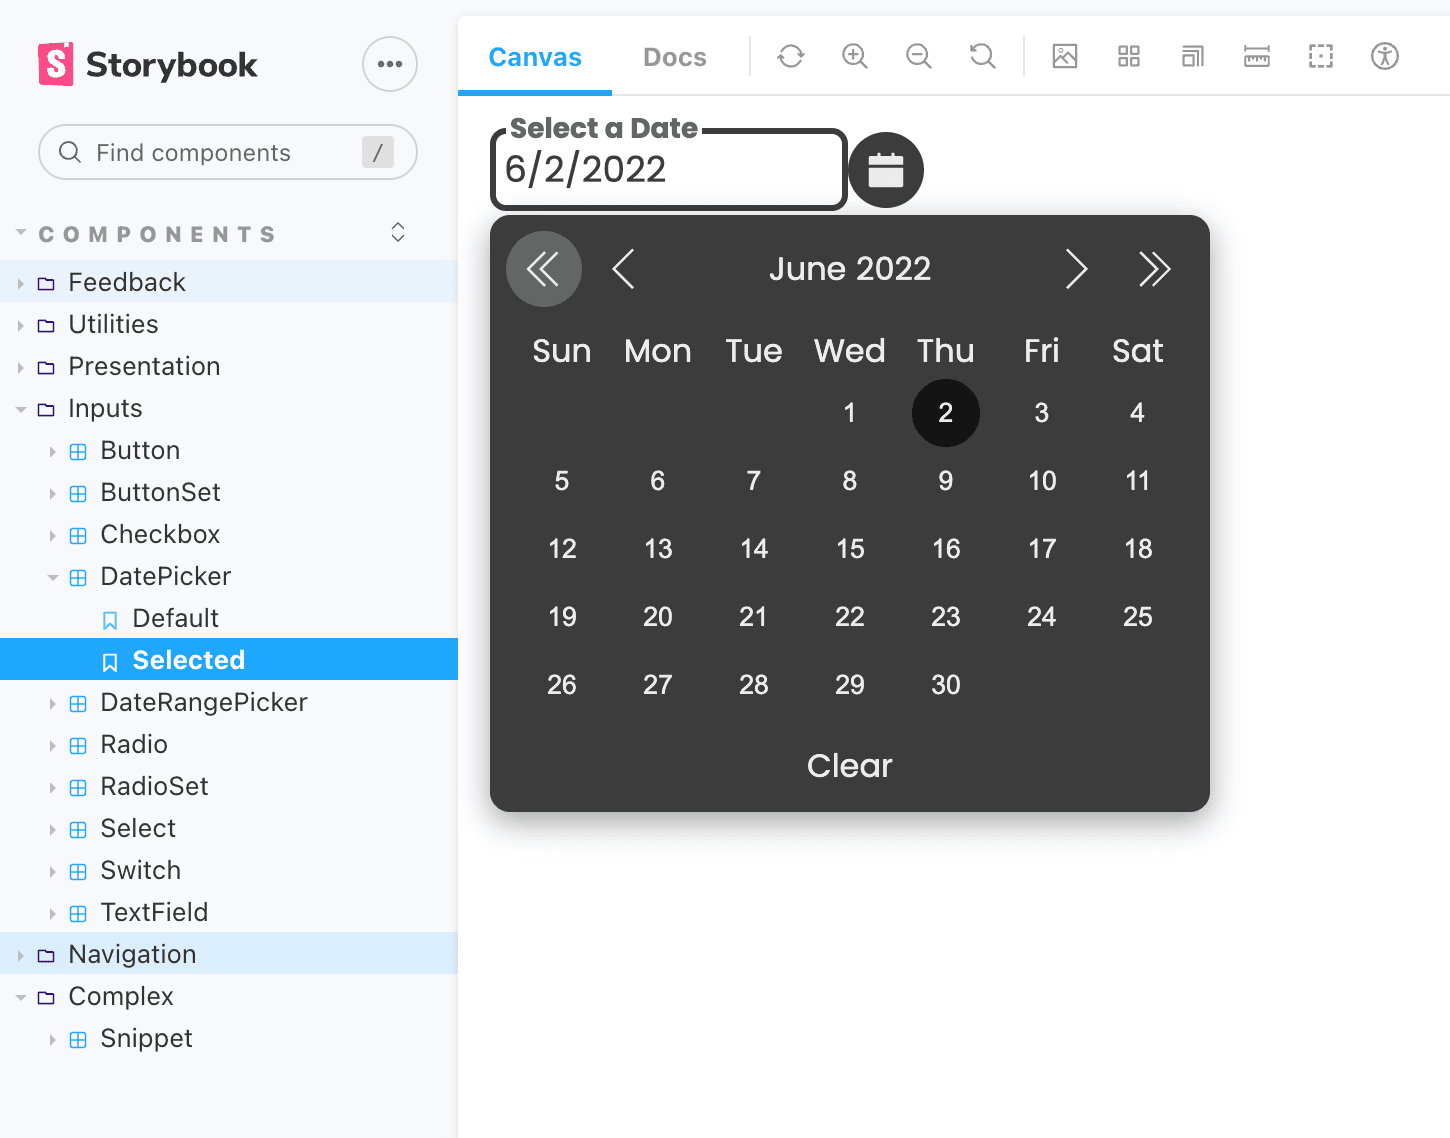Zoom in on the canvas

(x=854, y=56)
